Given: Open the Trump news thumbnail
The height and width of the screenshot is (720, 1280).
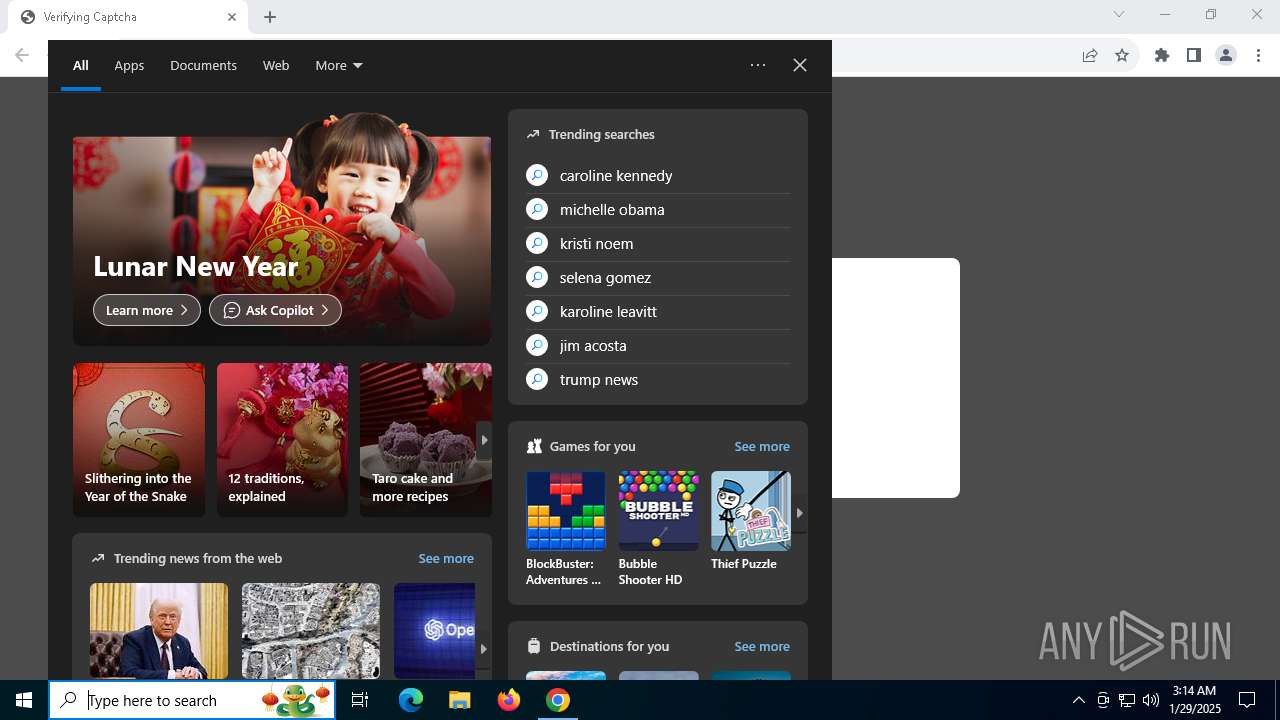Looking at the screenshot, I should (159, 631).
